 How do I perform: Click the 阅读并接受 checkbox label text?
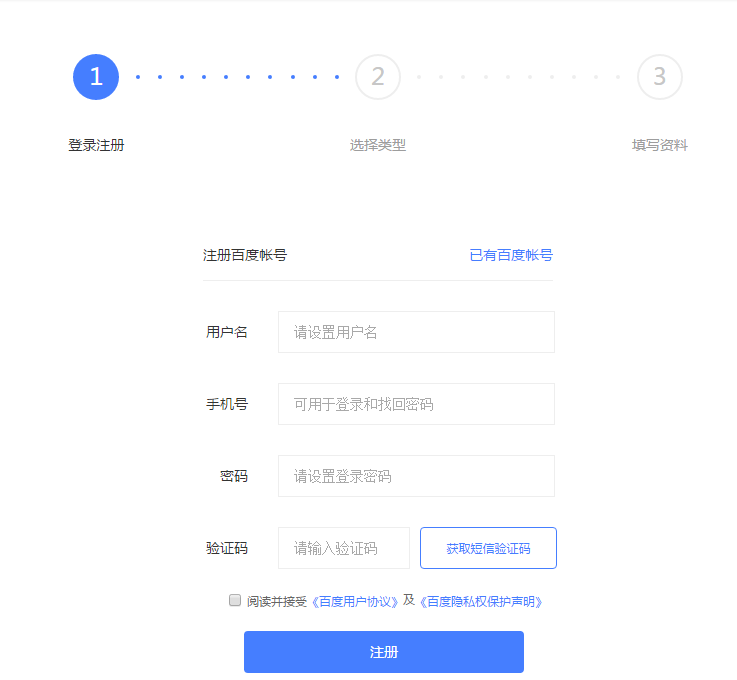coord(277,602)
